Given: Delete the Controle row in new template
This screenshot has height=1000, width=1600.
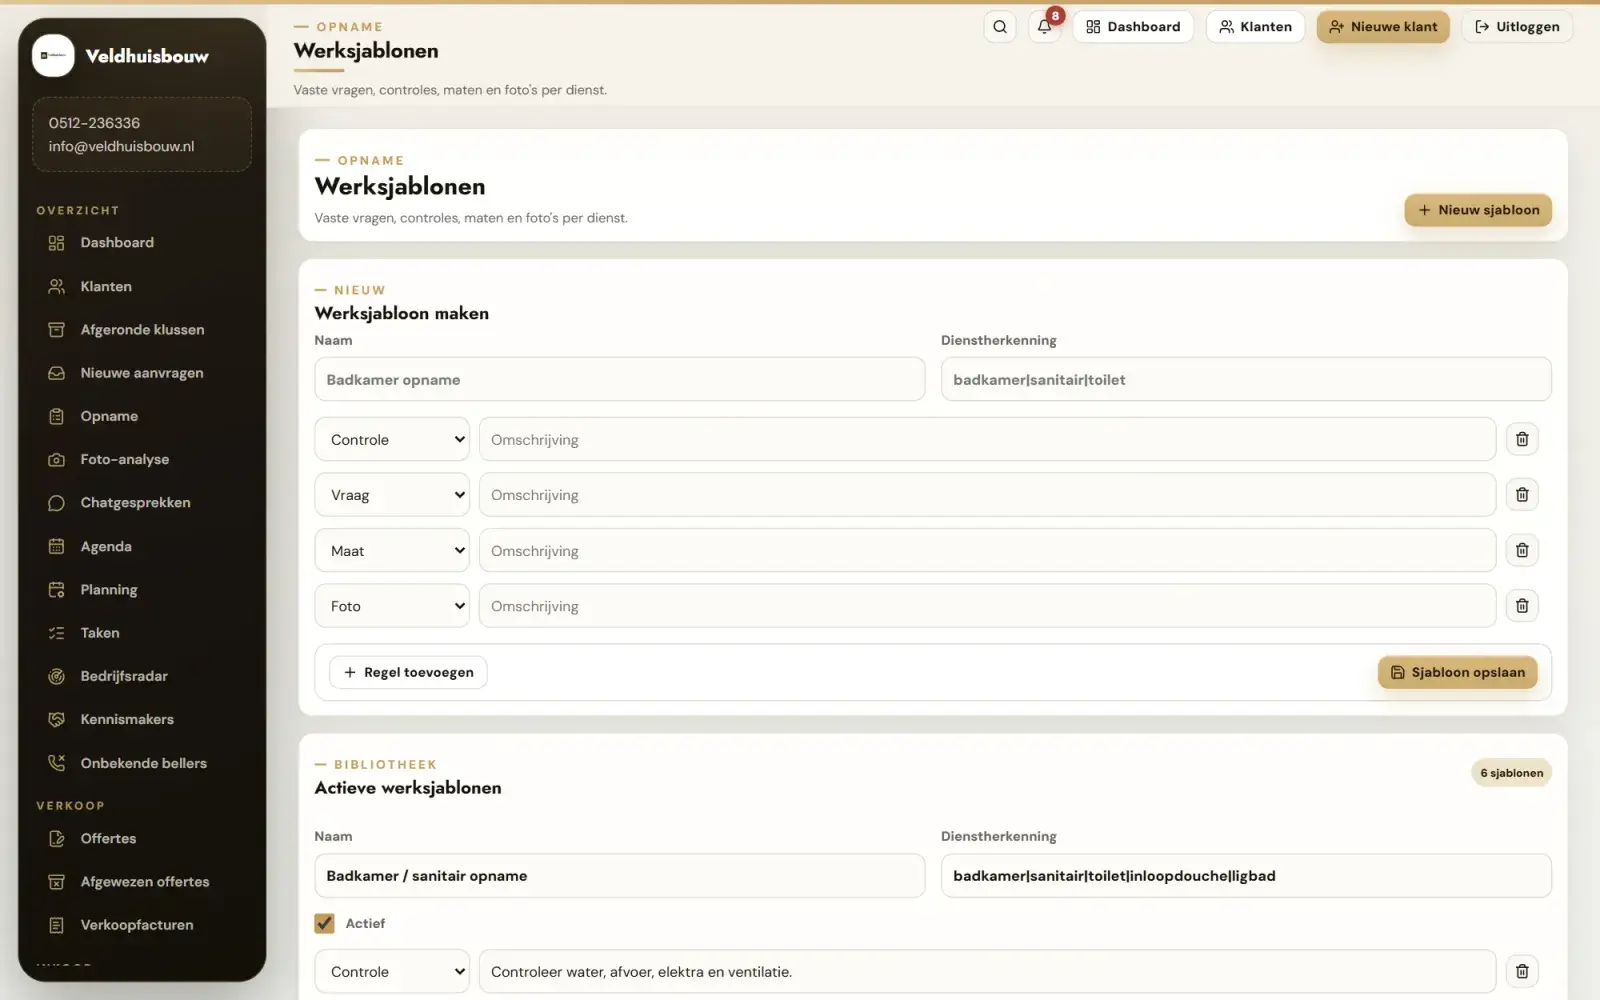Looking at the screenshot, I should (x=1522, y=439).
